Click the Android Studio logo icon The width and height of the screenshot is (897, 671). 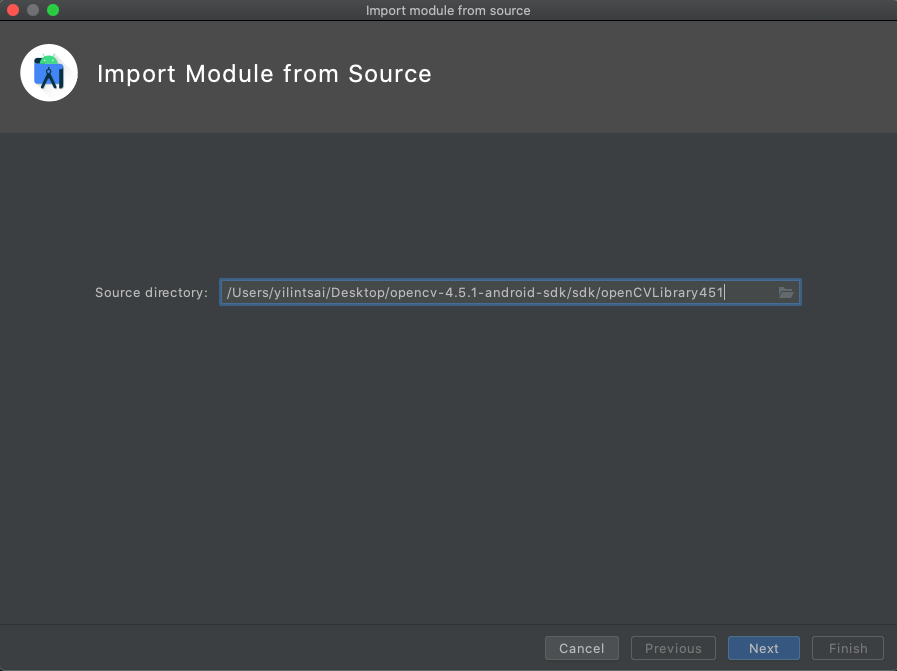tap(49, 73)
